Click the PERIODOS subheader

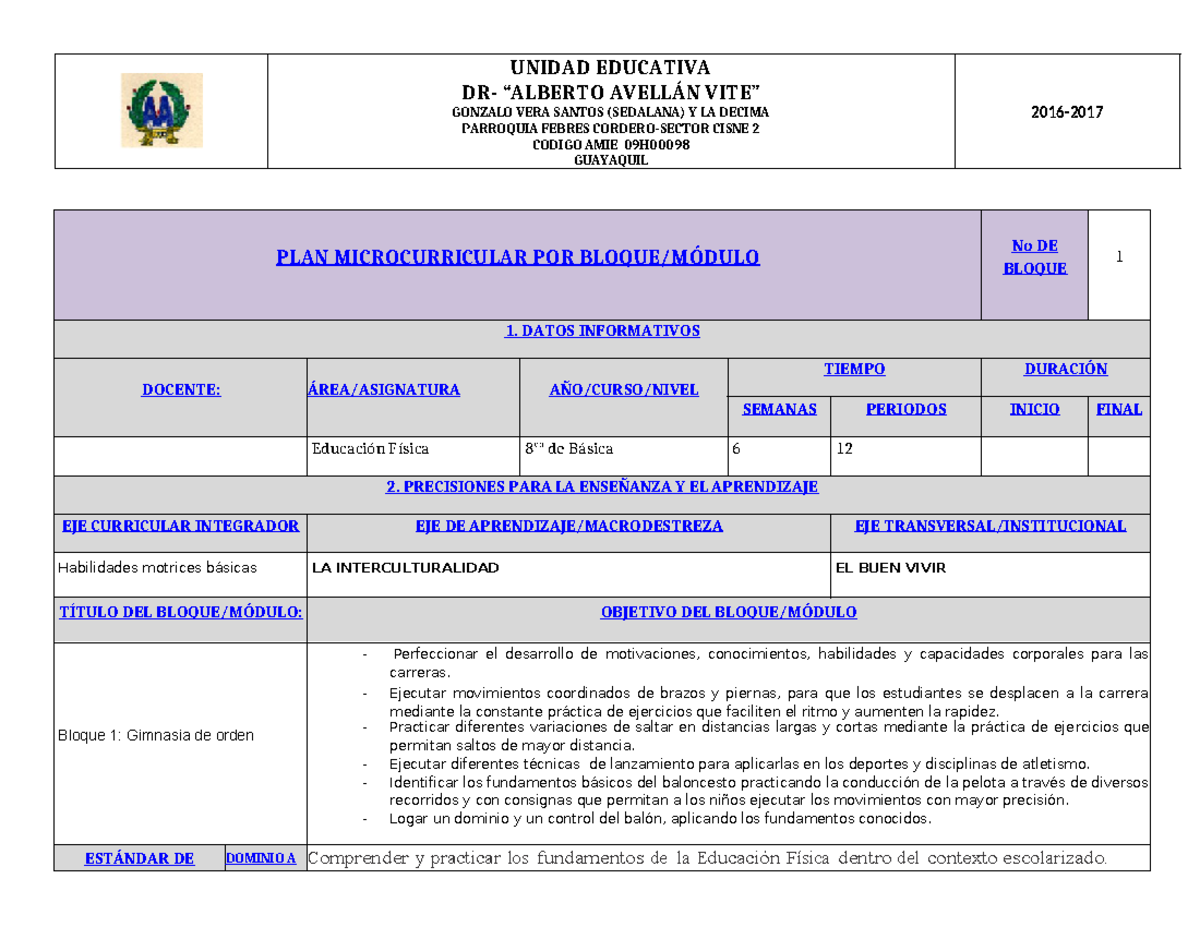click(905, 409)
